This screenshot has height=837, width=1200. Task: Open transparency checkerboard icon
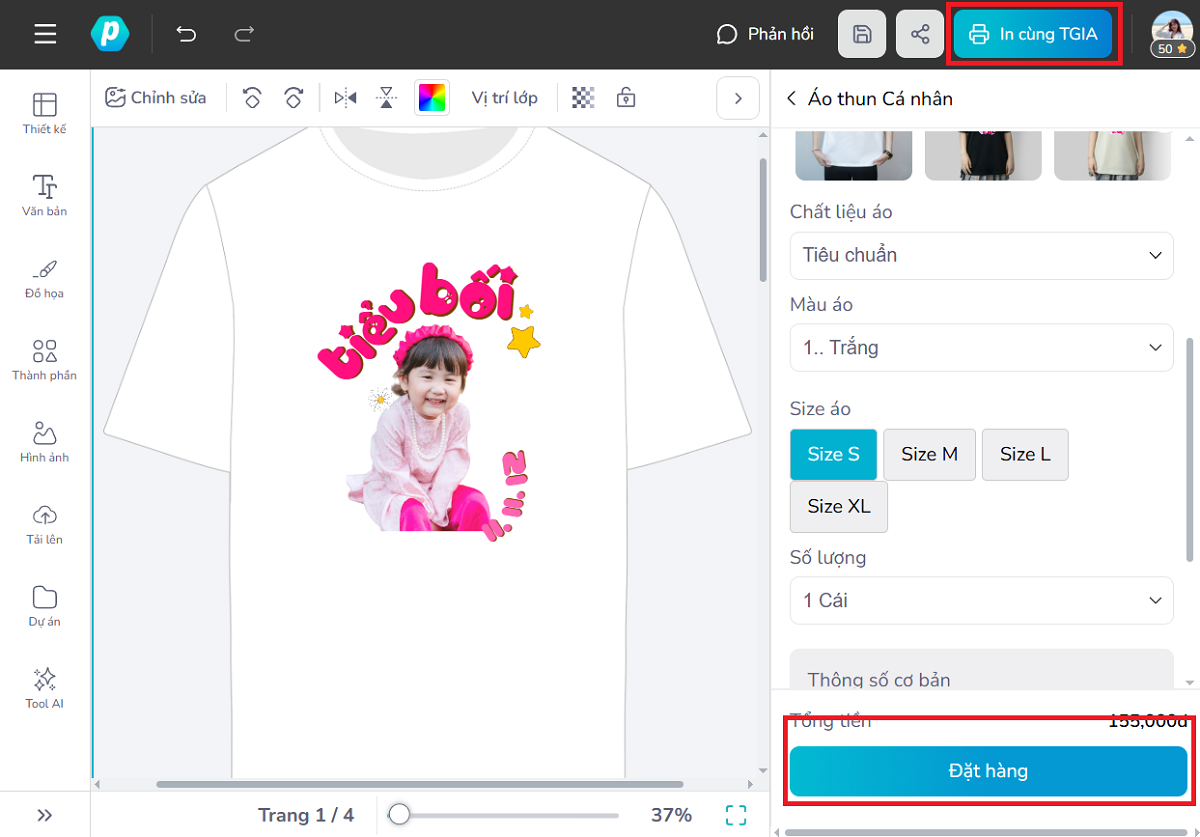pyautogui.click(x=583, y=98)
